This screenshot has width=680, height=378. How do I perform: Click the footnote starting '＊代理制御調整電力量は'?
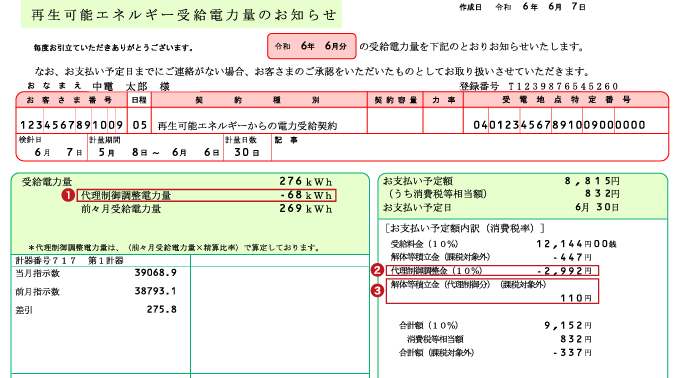click(x=174, y=248)
